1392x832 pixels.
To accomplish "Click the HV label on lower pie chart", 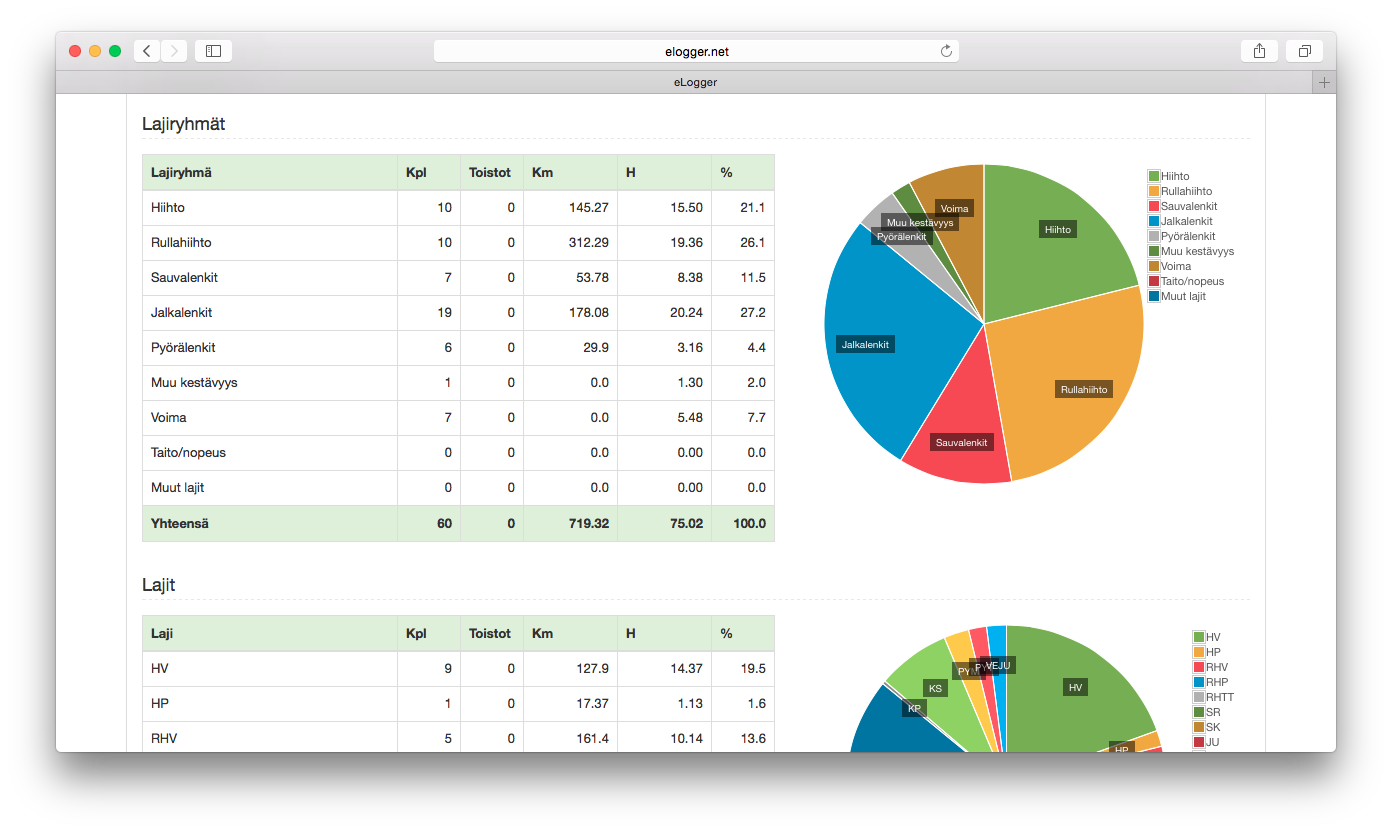I will click(1075, 688).
